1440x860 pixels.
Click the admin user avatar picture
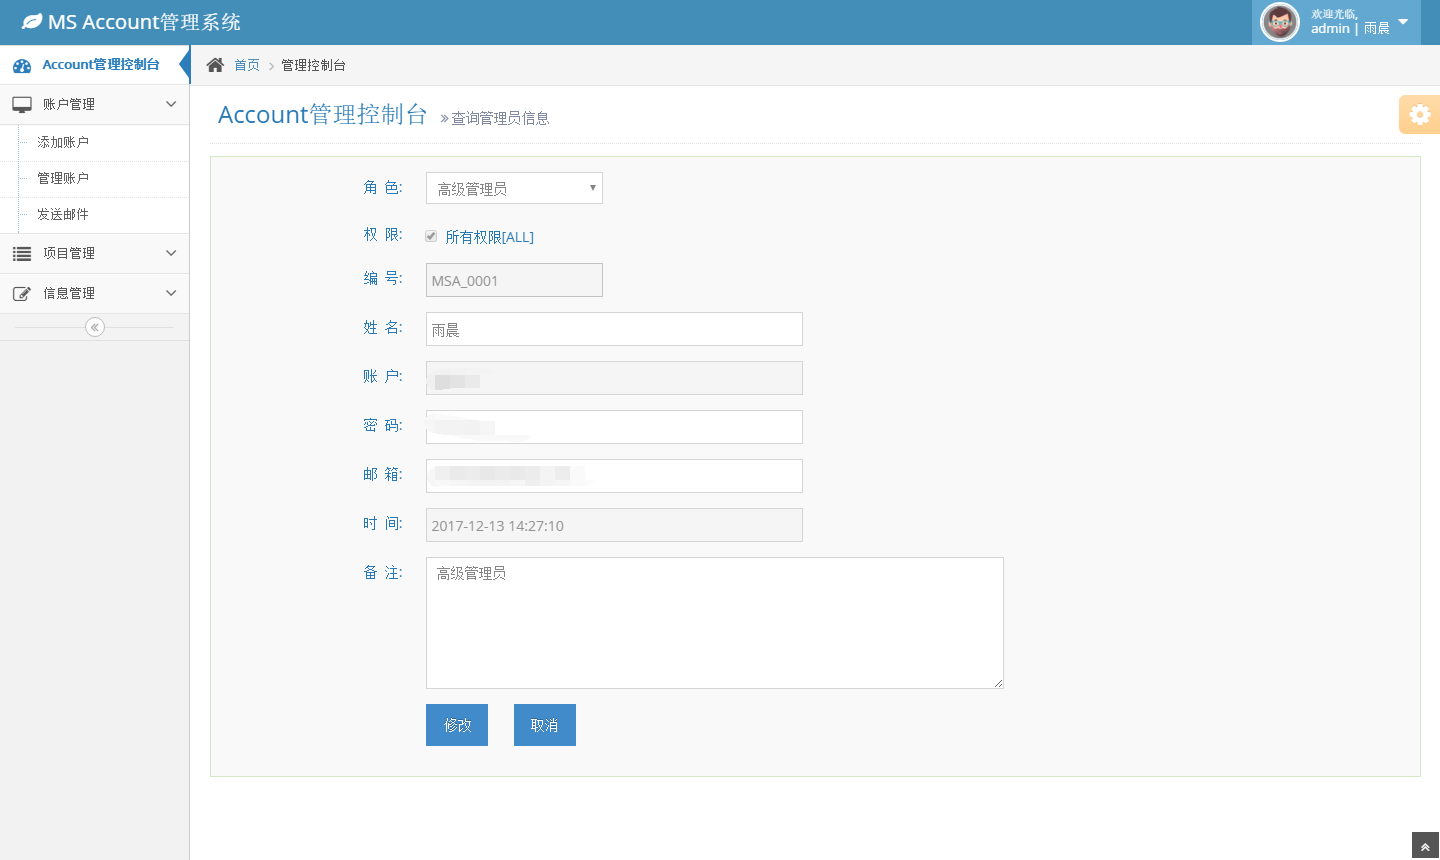[1280, 22]
